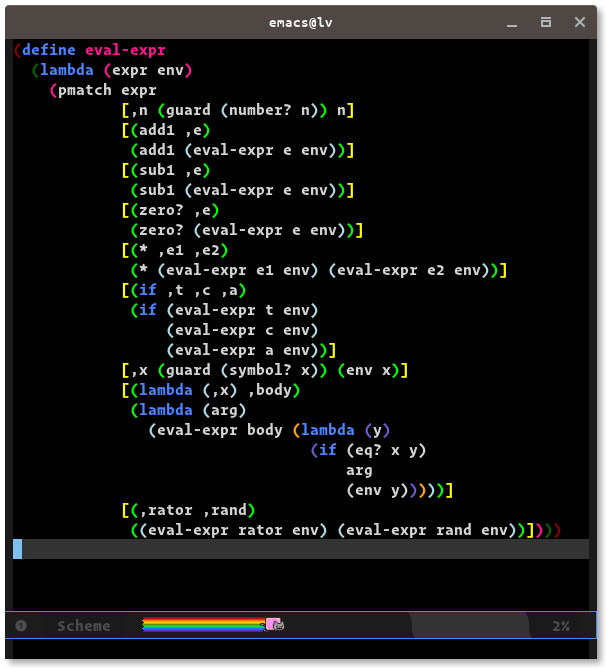This screenshot has width=606, height=668.
Task: Click ',e2' in the multiplication pattern
Action: [207, 250]
